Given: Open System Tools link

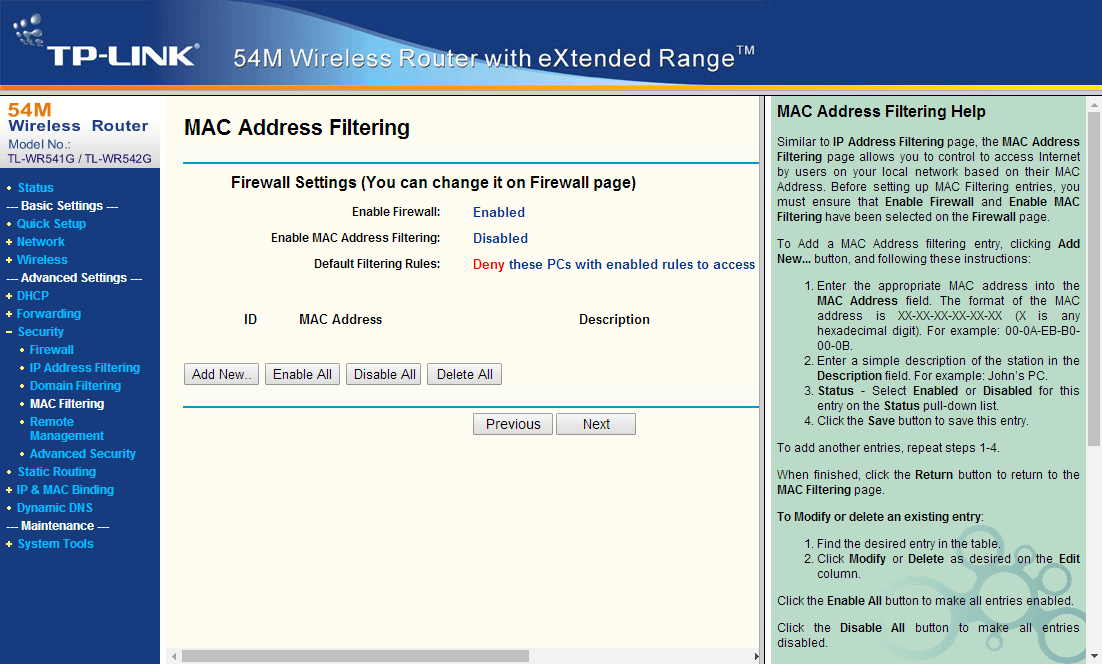Looking at the screenshot, I should [x=56, y=544].
